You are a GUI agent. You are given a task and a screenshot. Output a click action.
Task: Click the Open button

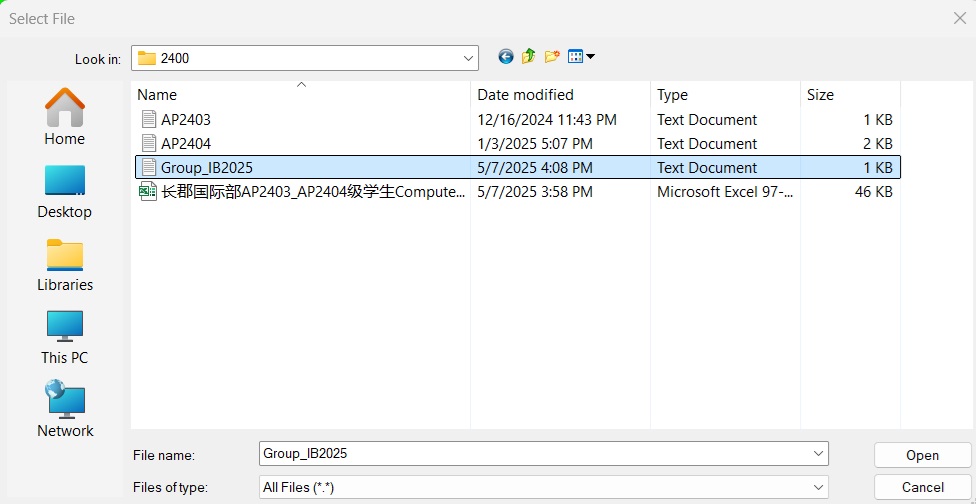(x=922, y=455)
